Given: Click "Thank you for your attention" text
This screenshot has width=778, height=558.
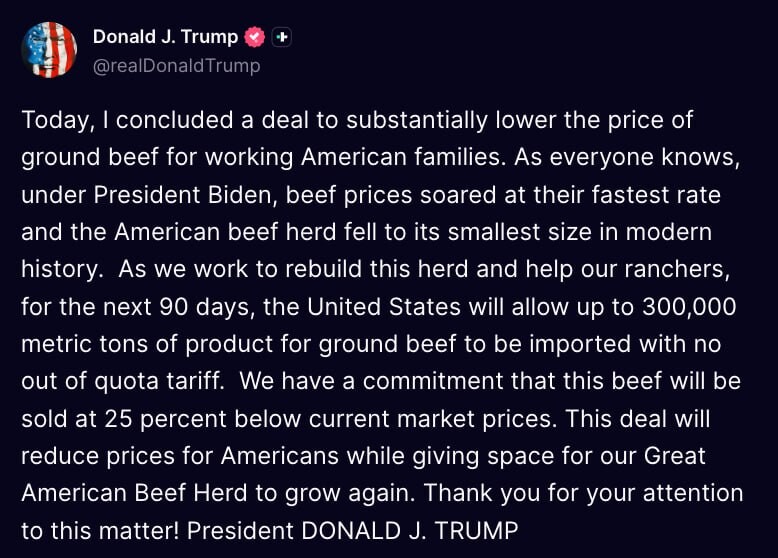Looking at the screenshot, I should click(x=584, y=494).
